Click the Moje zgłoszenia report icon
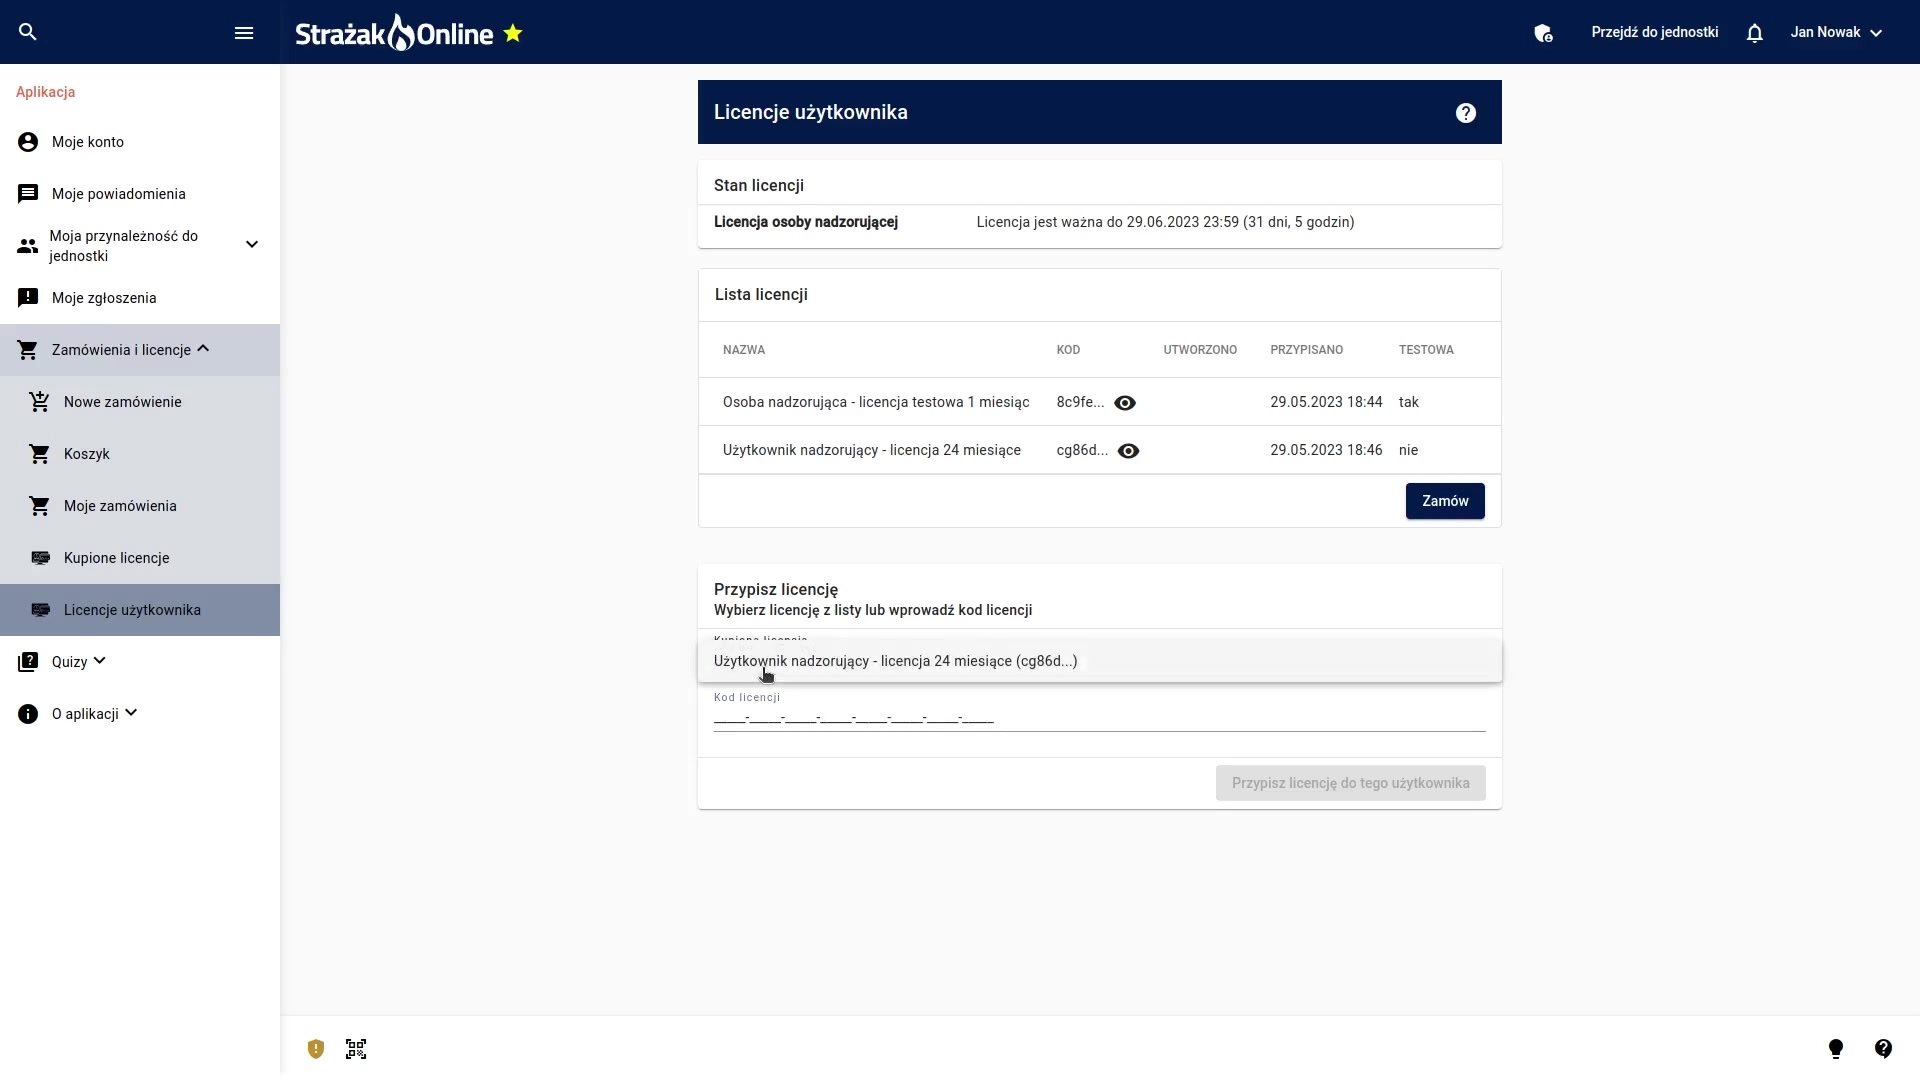Viewport: 1920px width, 1080px height. pos(28,298)
